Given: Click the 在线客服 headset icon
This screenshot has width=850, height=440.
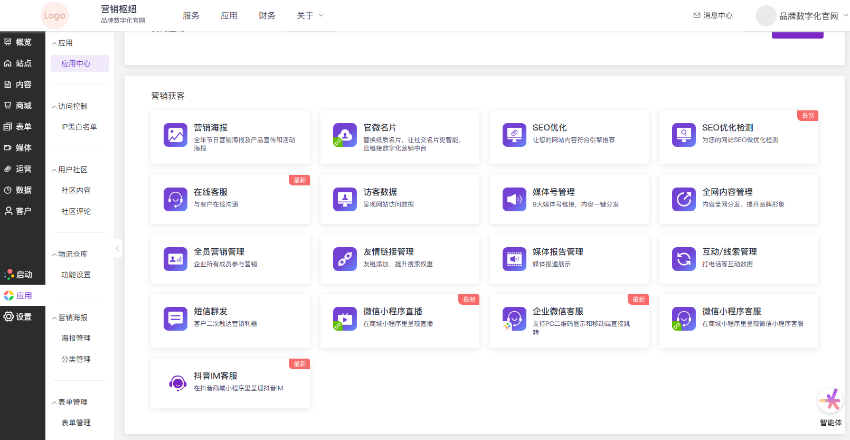Looking at the screenshot, I should click(175, 198).
